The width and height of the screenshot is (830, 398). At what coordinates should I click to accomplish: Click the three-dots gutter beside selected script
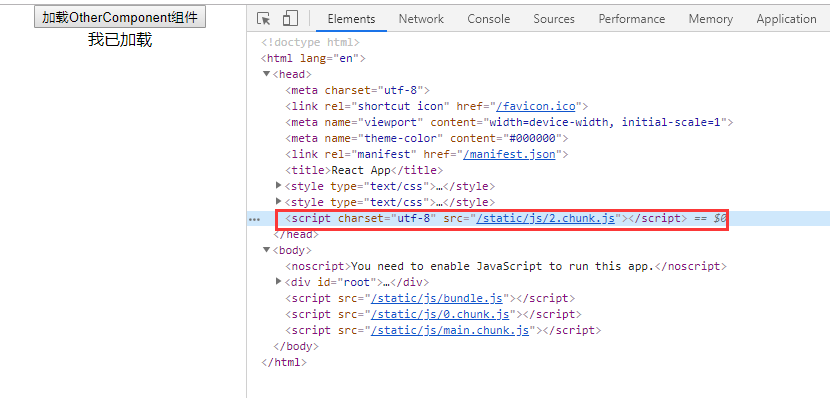(255, 219)
